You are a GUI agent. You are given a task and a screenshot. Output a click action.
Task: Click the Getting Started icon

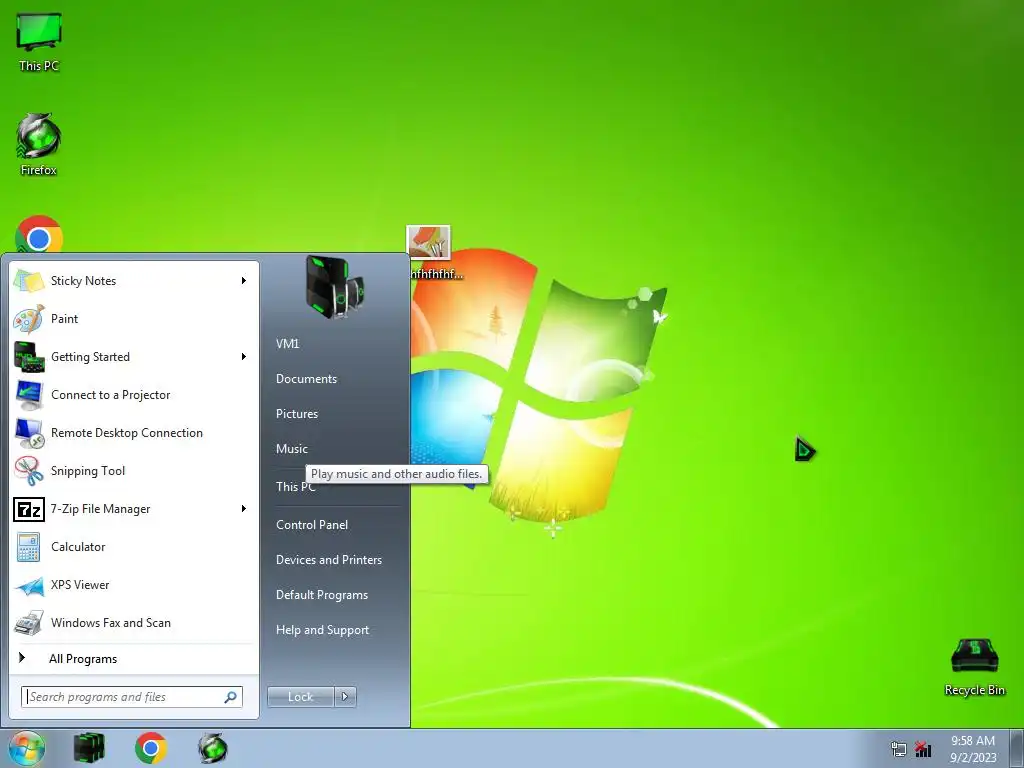click(x=29, y=357)
